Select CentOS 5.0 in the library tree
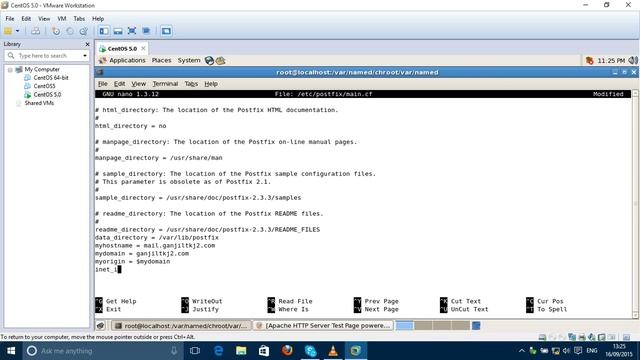Image resolution: width=640 pixels, height=360 pixels. click(47, 95)
